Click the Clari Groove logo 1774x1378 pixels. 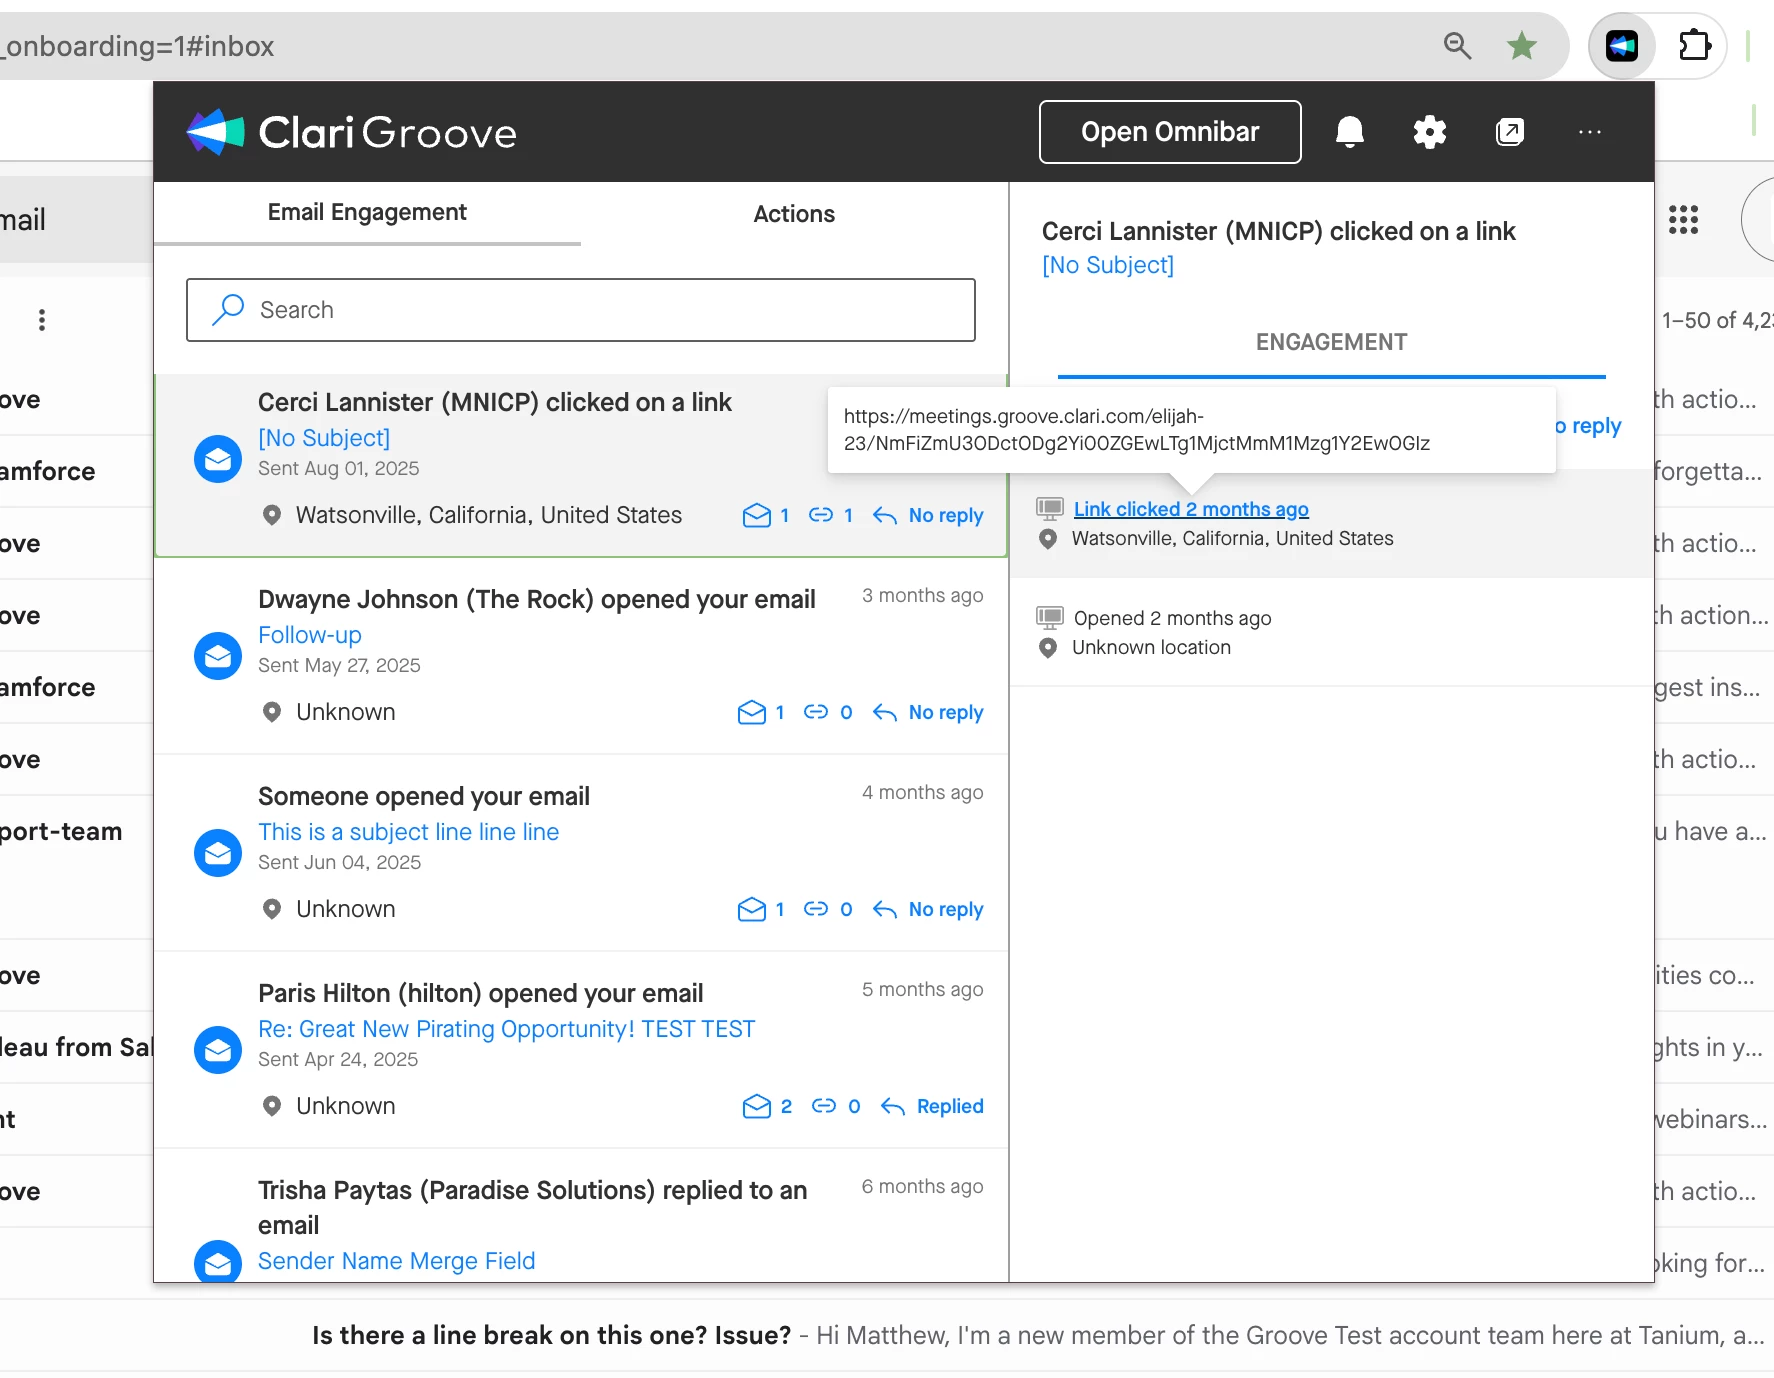[x=351, y=132]
